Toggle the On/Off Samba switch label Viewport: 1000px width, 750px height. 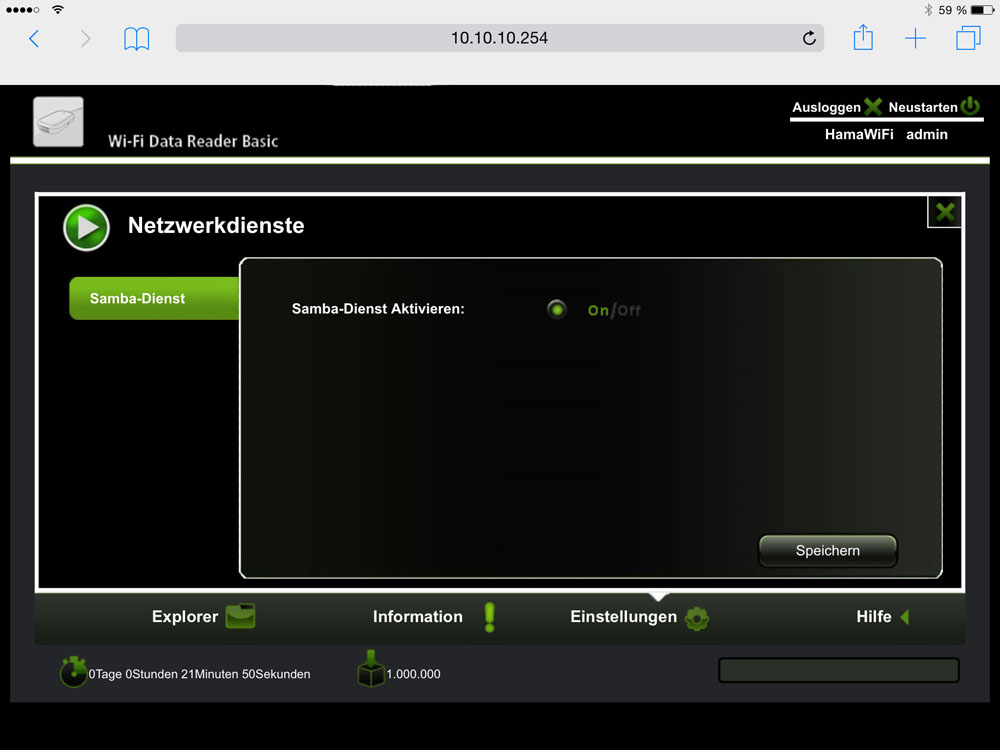614,310
